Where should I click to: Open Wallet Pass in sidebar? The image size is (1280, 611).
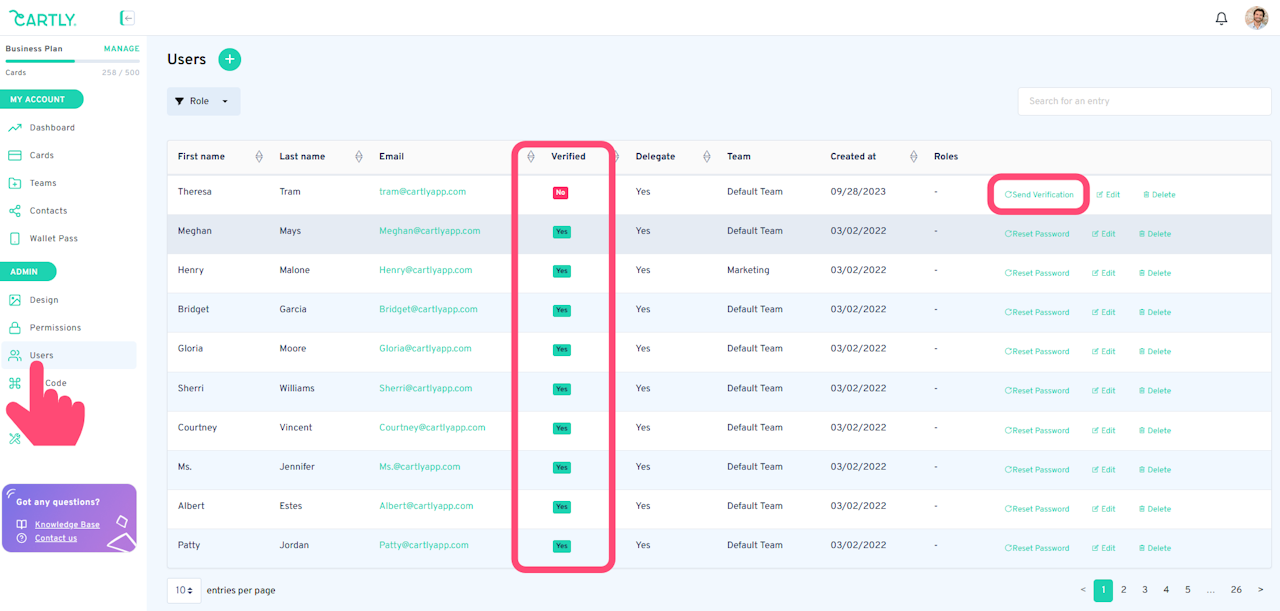pos(53,239)
